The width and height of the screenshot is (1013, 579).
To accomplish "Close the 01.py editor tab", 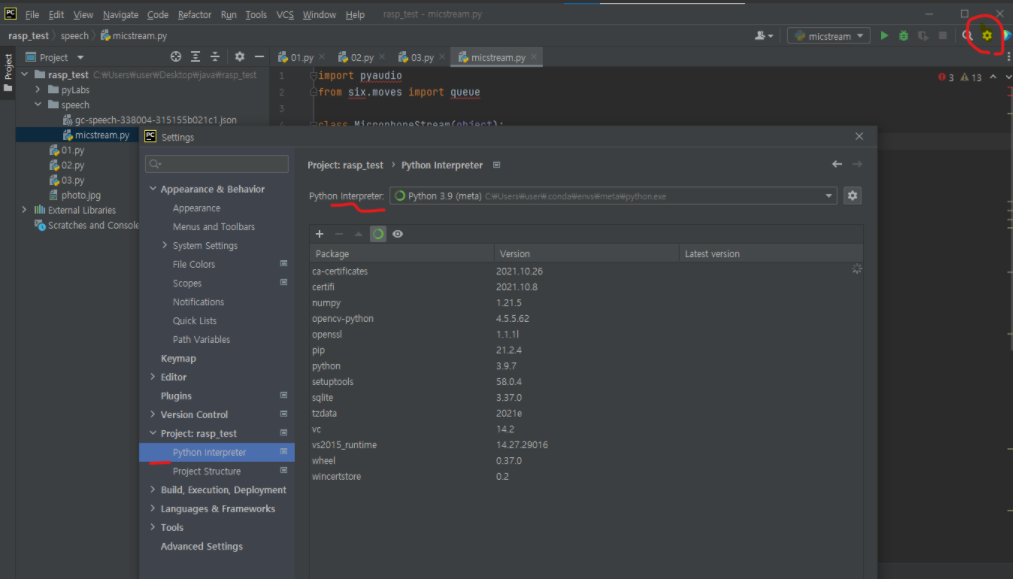I will 322,57.
